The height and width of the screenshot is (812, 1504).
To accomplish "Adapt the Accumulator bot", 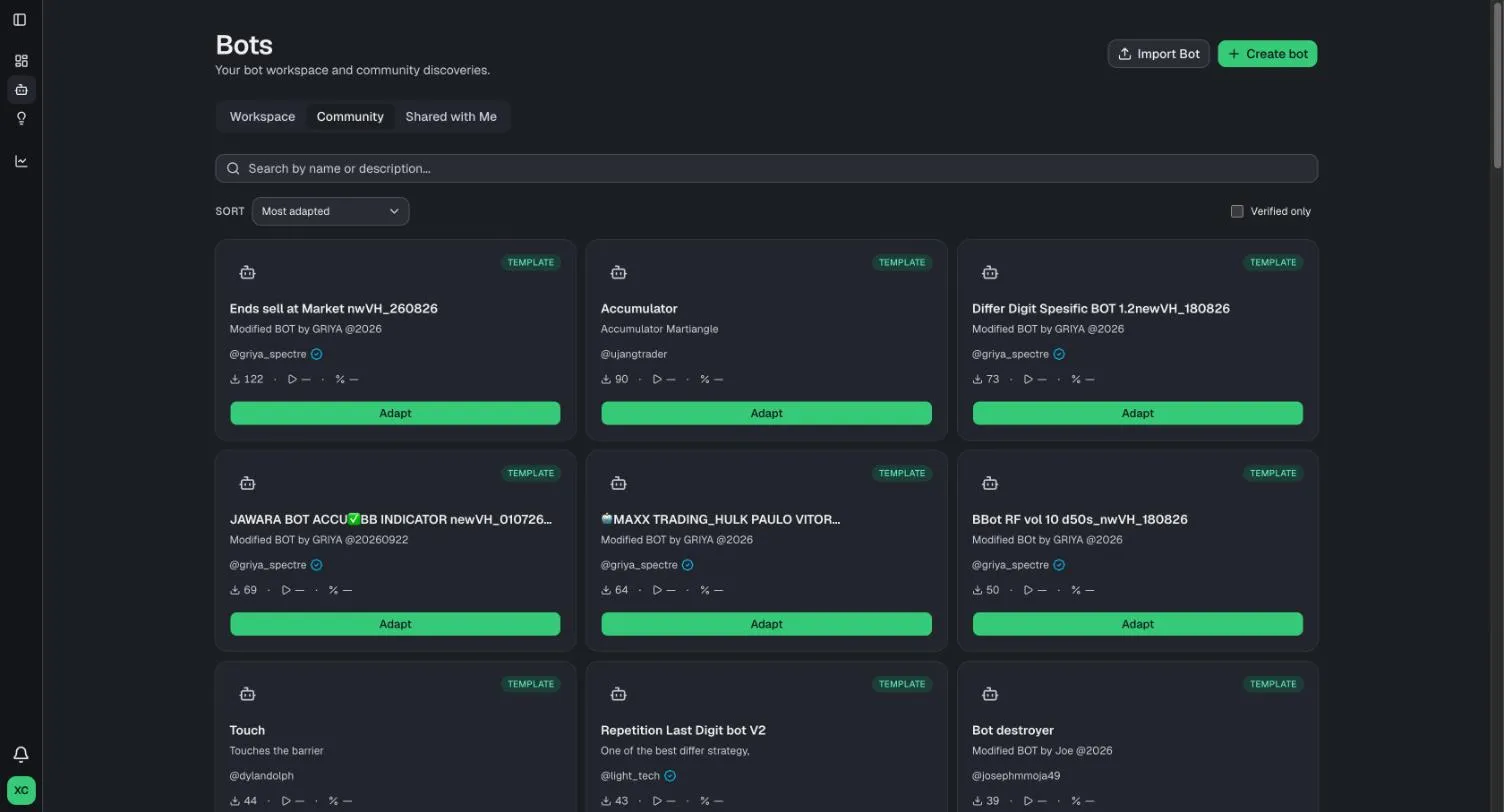I will 766,413.
